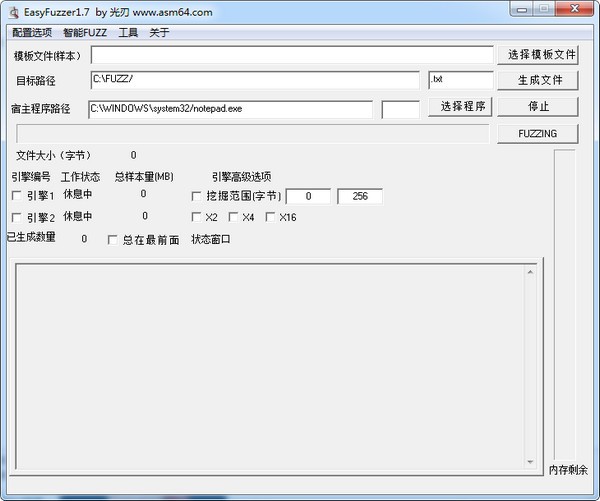Enable the 引擎2 checkbox

(x=16, y=217)
